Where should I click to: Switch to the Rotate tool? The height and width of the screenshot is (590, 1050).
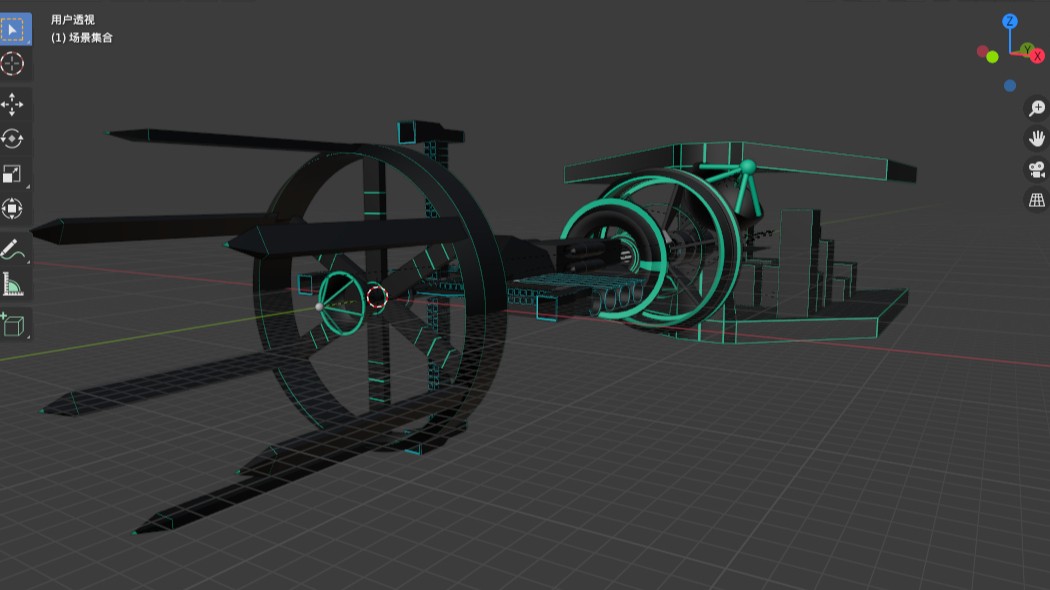click(x=13, y=139)
